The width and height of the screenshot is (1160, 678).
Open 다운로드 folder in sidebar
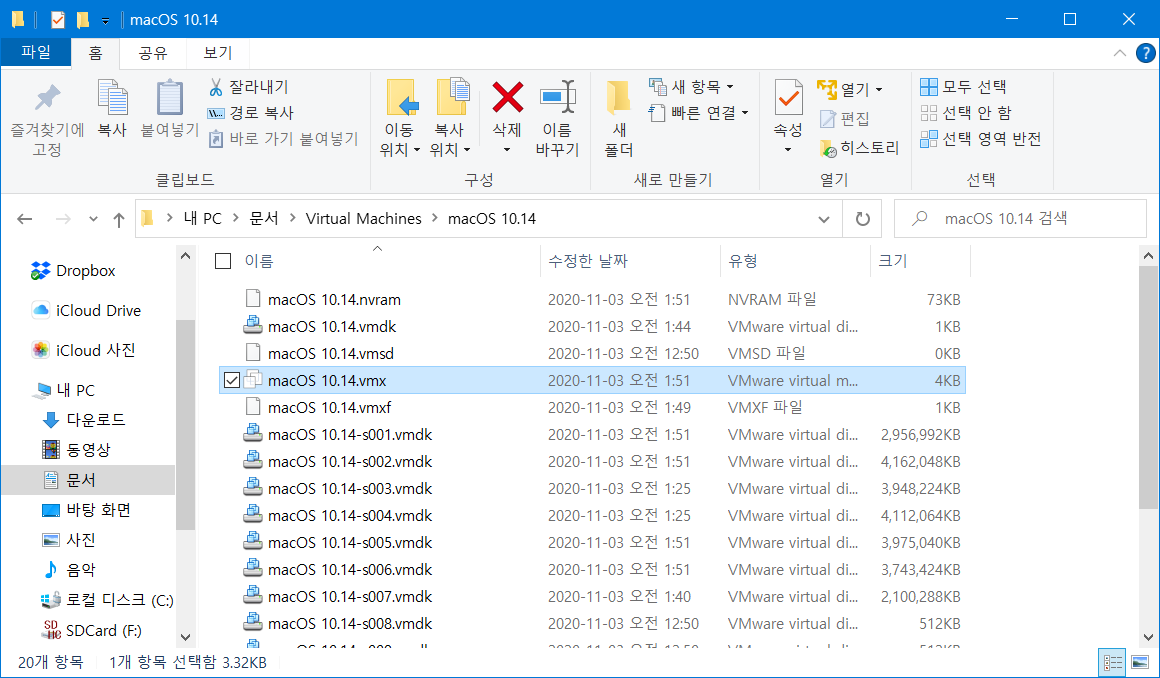click(x=84, y=420)
